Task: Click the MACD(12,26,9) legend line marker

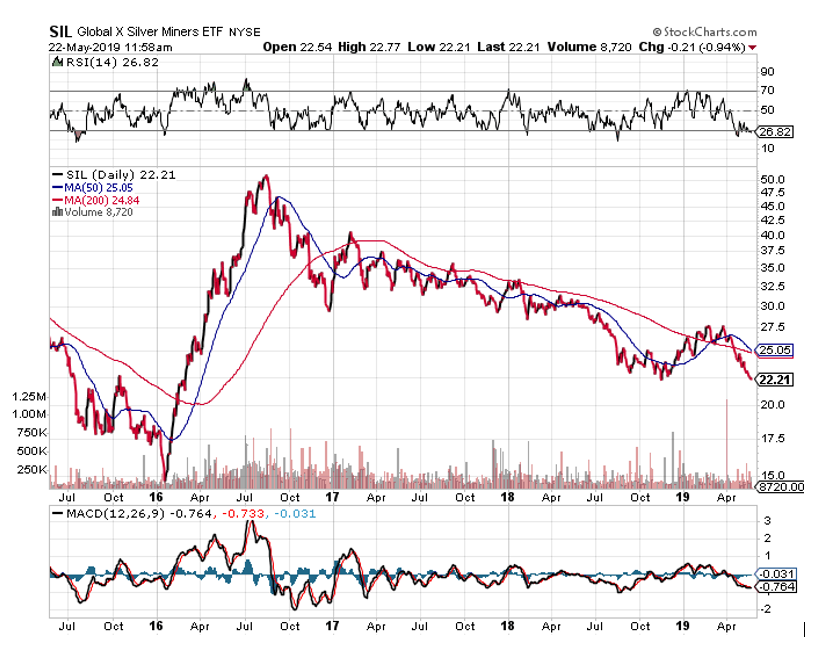Action: coord(55,515)
